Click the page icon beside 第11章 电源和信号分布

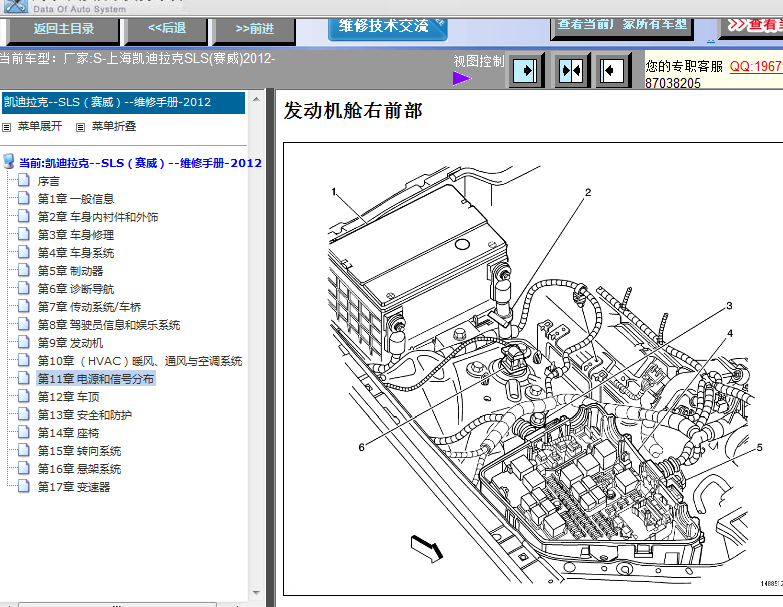pyautogui.click(x=23, y=377)
